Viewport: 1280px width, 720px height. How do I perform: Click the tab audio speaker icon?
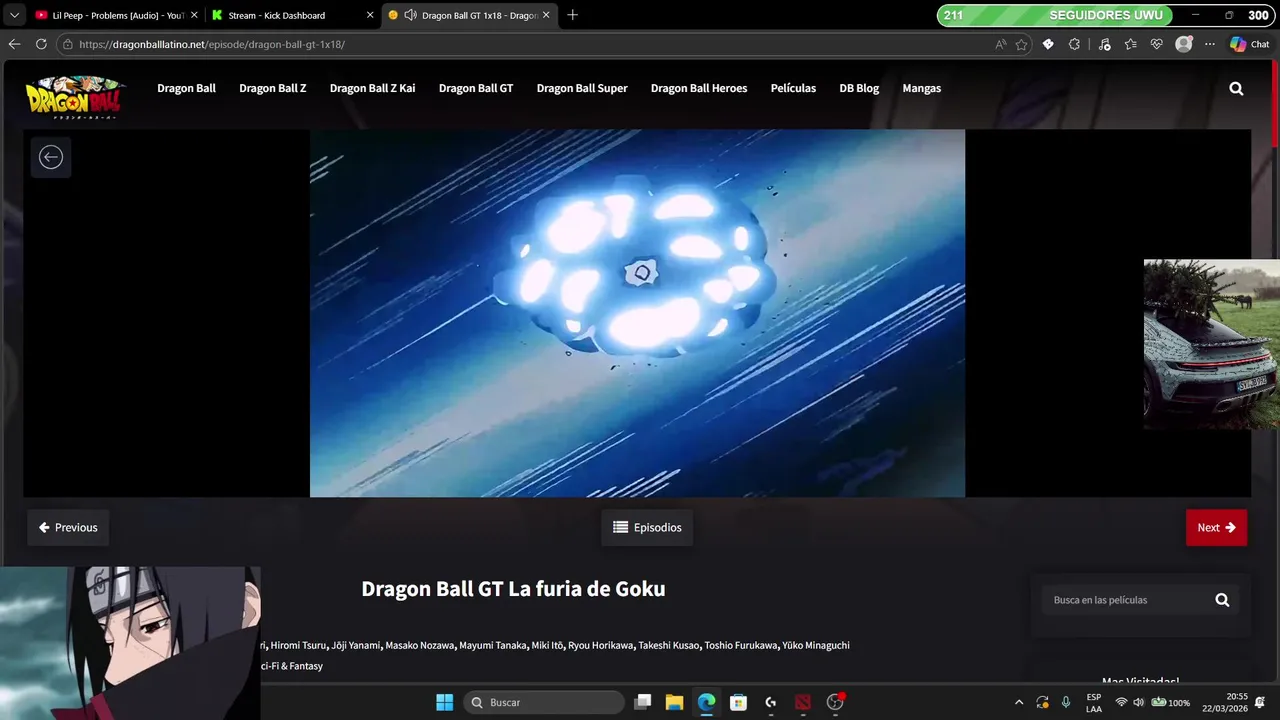pyautogui.click(x=410, y=15)
